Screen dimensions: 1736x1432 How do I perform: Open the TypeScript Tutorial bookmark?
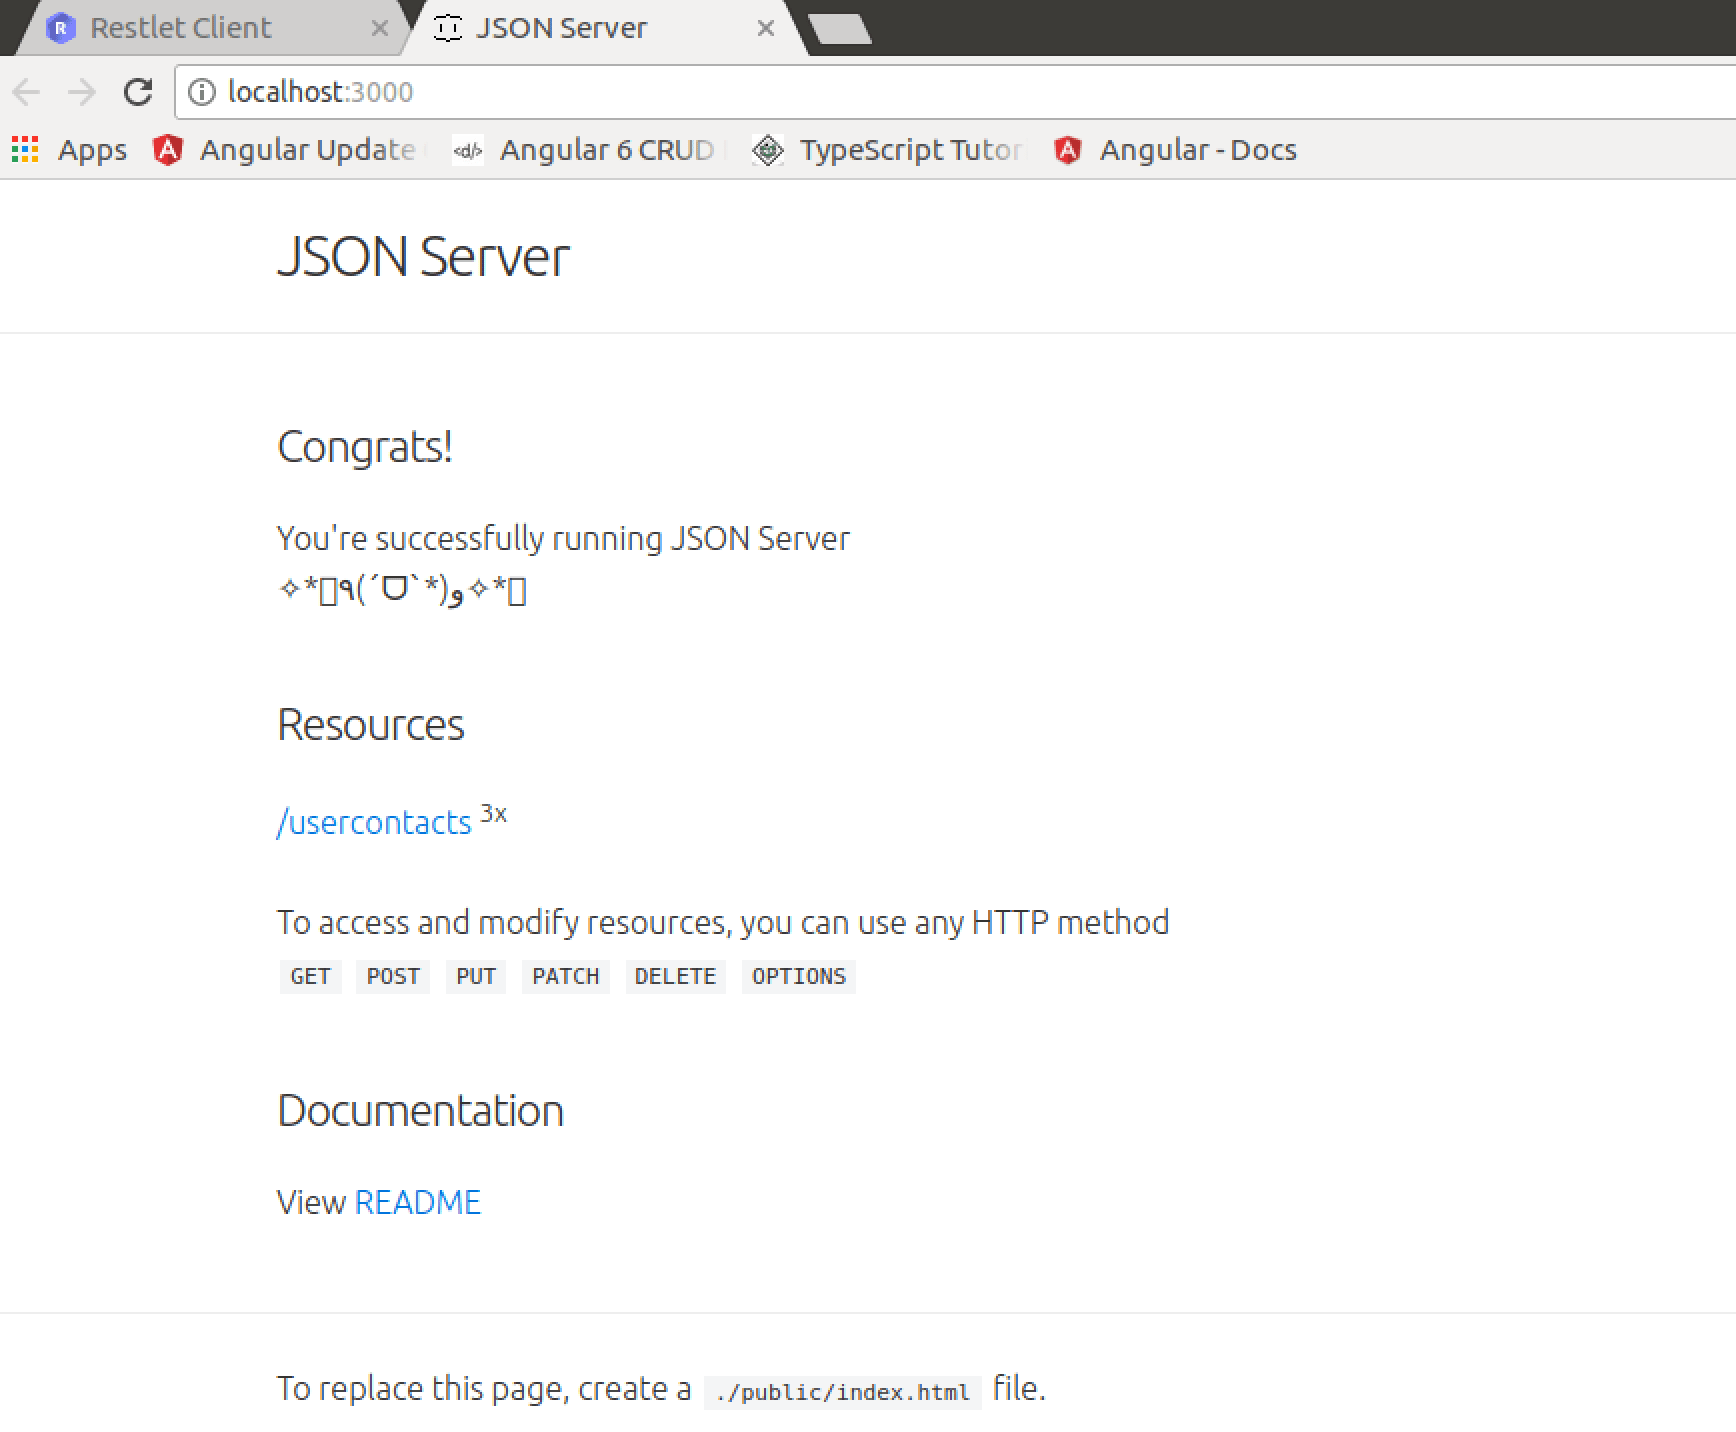pos(890,149)
